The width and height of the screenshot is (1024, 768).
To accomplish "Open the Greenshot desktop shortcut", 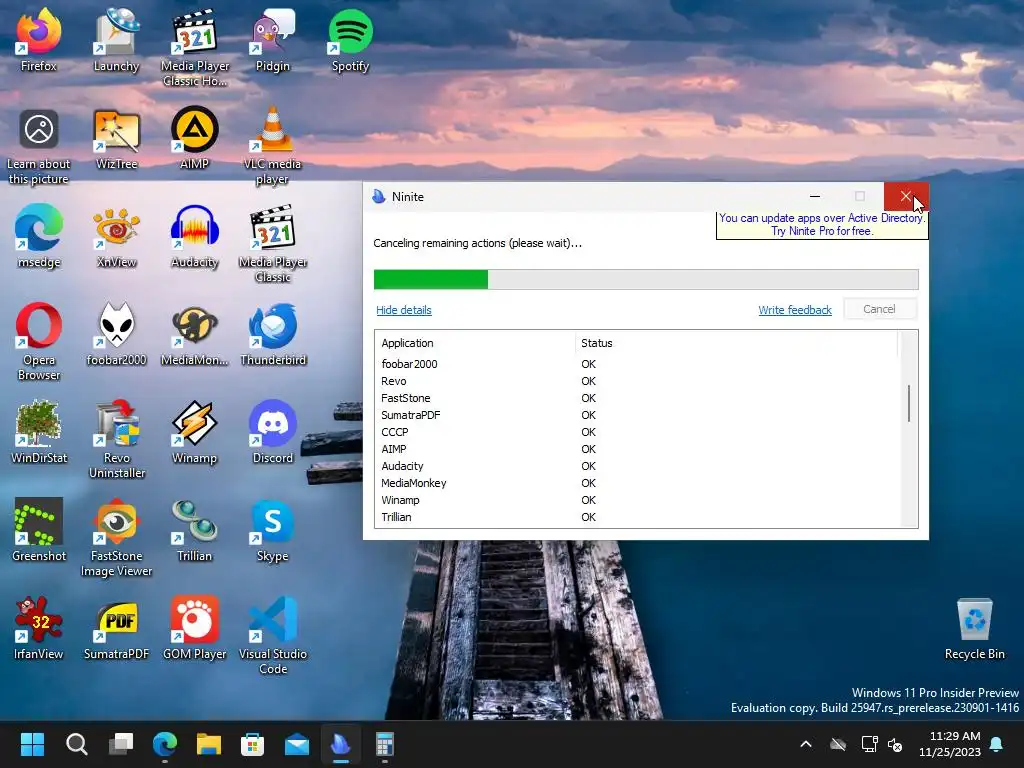I will tap(39, 530).
